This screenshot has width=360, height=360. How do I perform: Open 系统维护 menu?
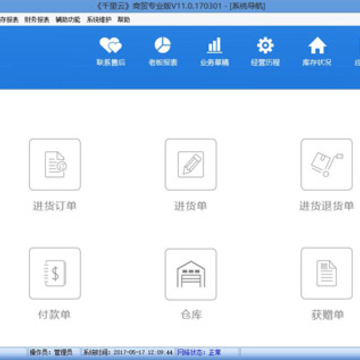pyautogui.click(x=99, y=20)
